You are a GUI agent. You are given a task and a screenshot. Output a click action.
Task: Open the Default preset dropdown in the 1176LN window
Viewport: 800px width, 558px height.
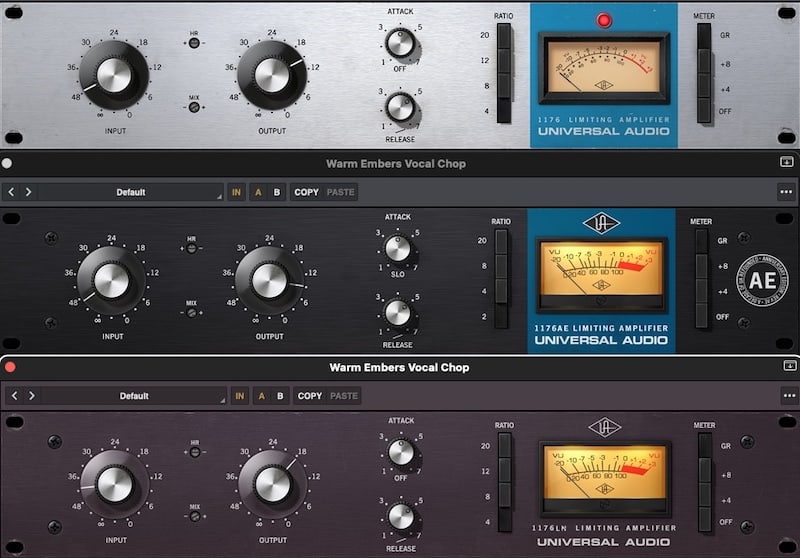tap(134, 396)
